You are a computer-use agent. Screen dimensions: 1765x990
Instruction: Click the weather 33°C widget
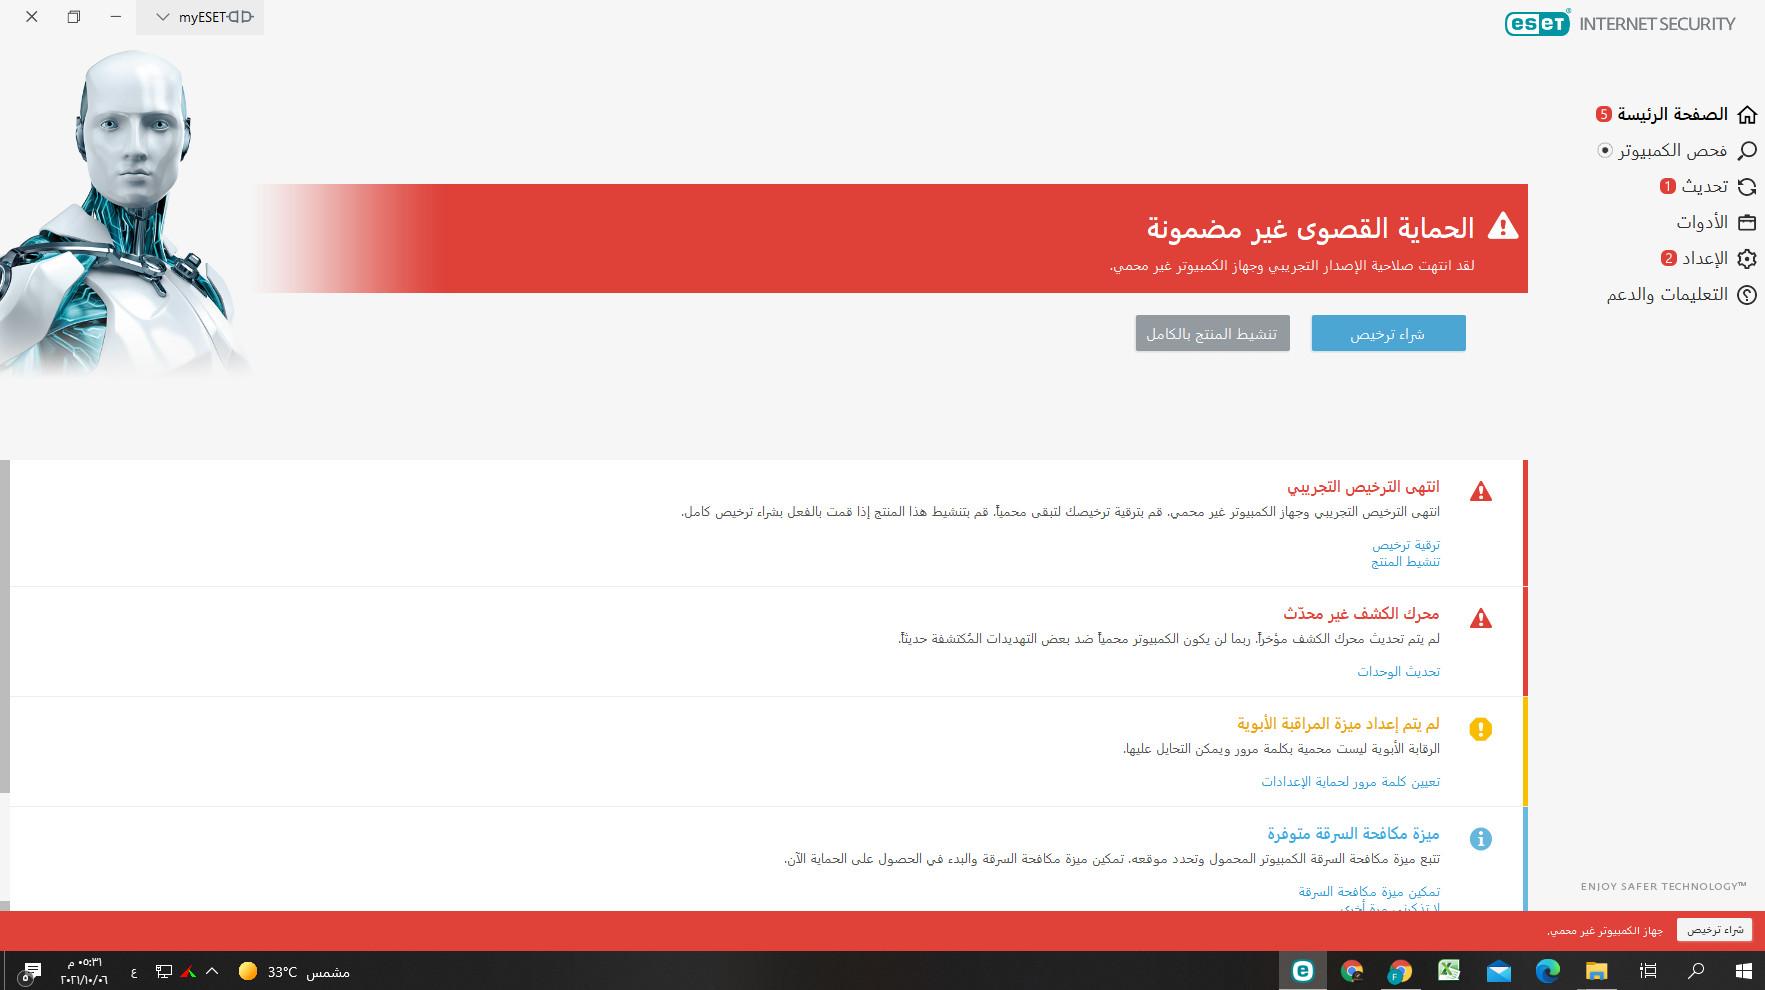pyautogui.click(x=295, y=971)
